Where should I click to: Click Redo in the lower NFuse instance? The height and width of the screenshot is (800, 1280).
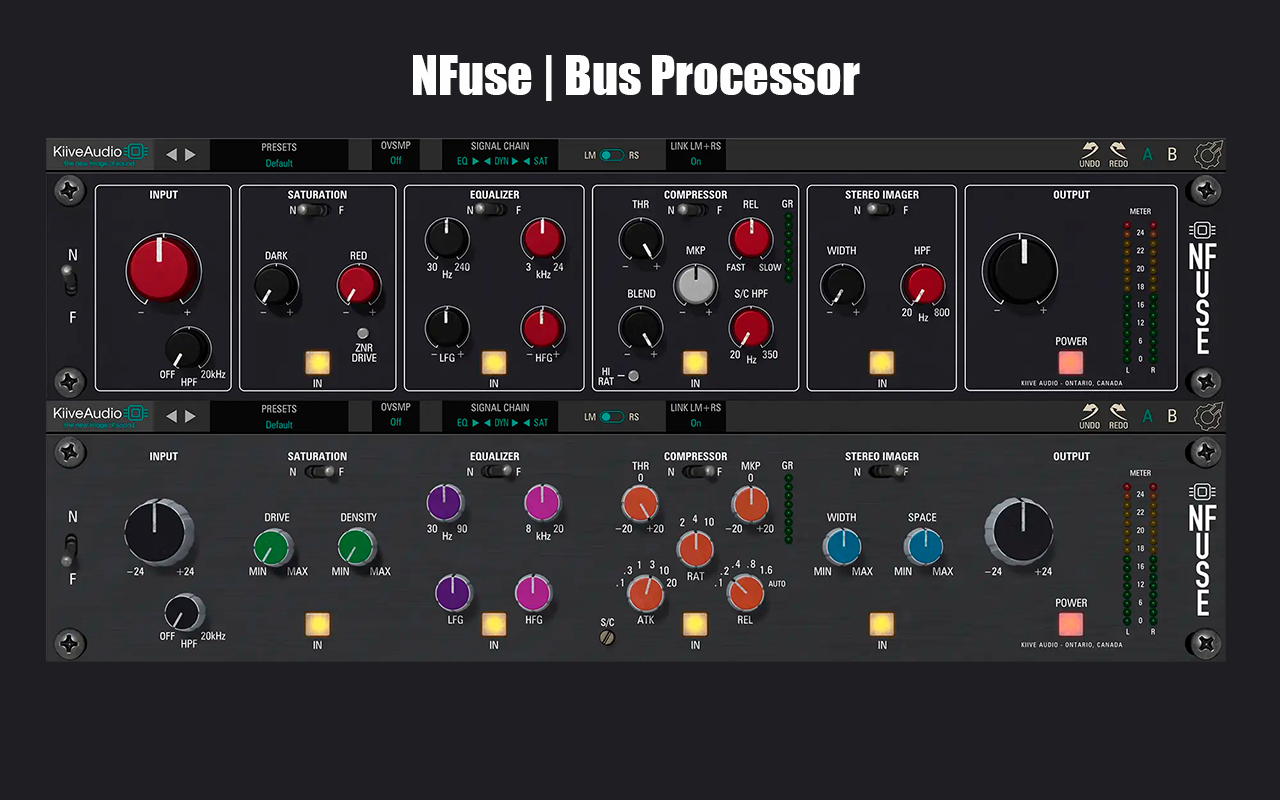1118,416
